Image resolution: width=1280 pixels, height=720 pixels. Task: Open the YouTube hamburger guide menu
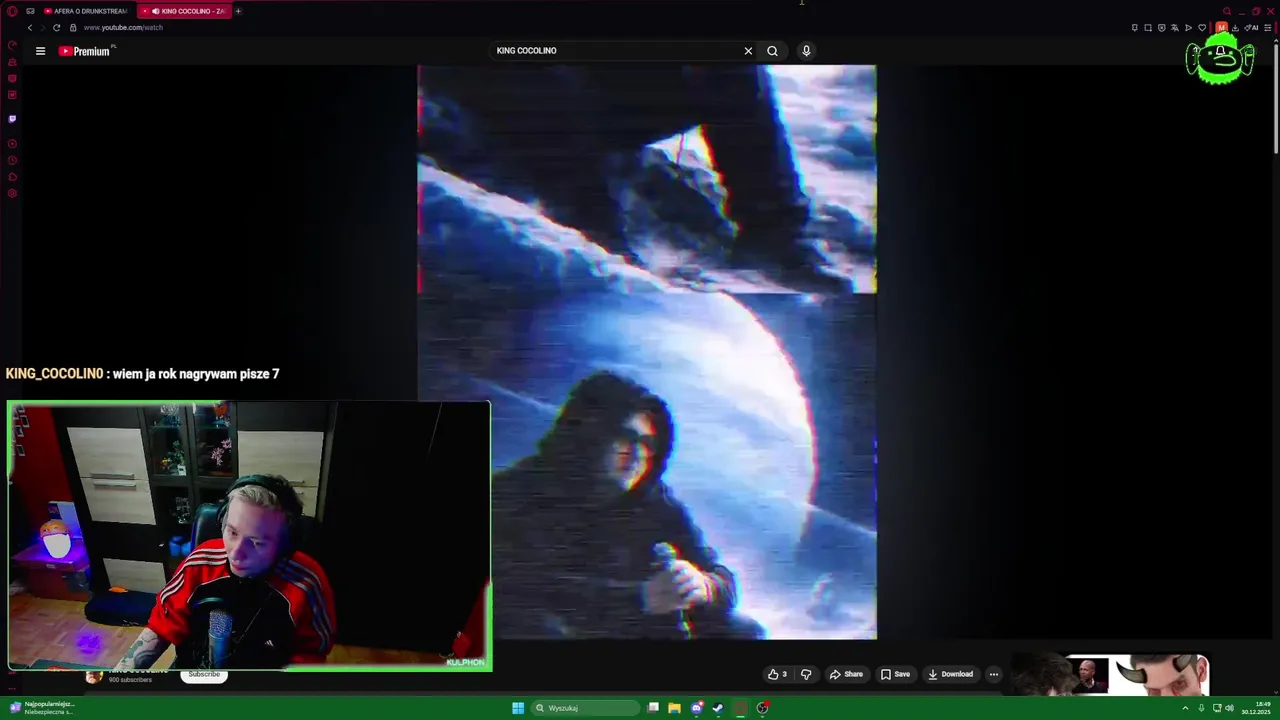click(x=40, y=51)
